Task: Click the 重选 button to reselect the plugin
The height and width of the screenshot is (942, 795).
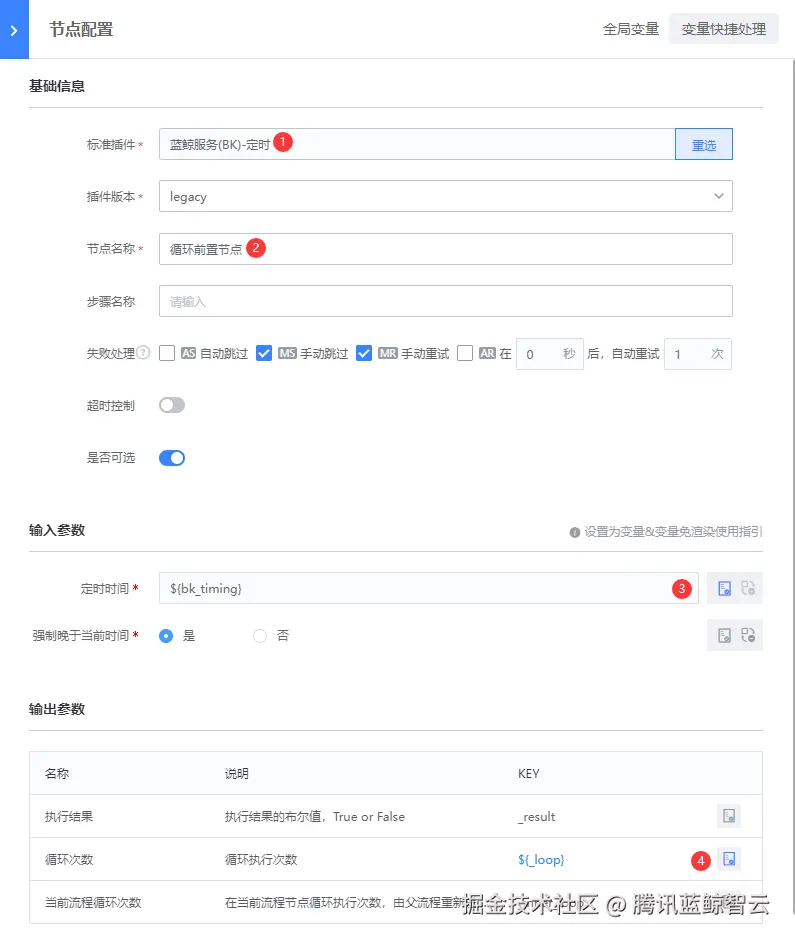Action: [x=704, y=144]
